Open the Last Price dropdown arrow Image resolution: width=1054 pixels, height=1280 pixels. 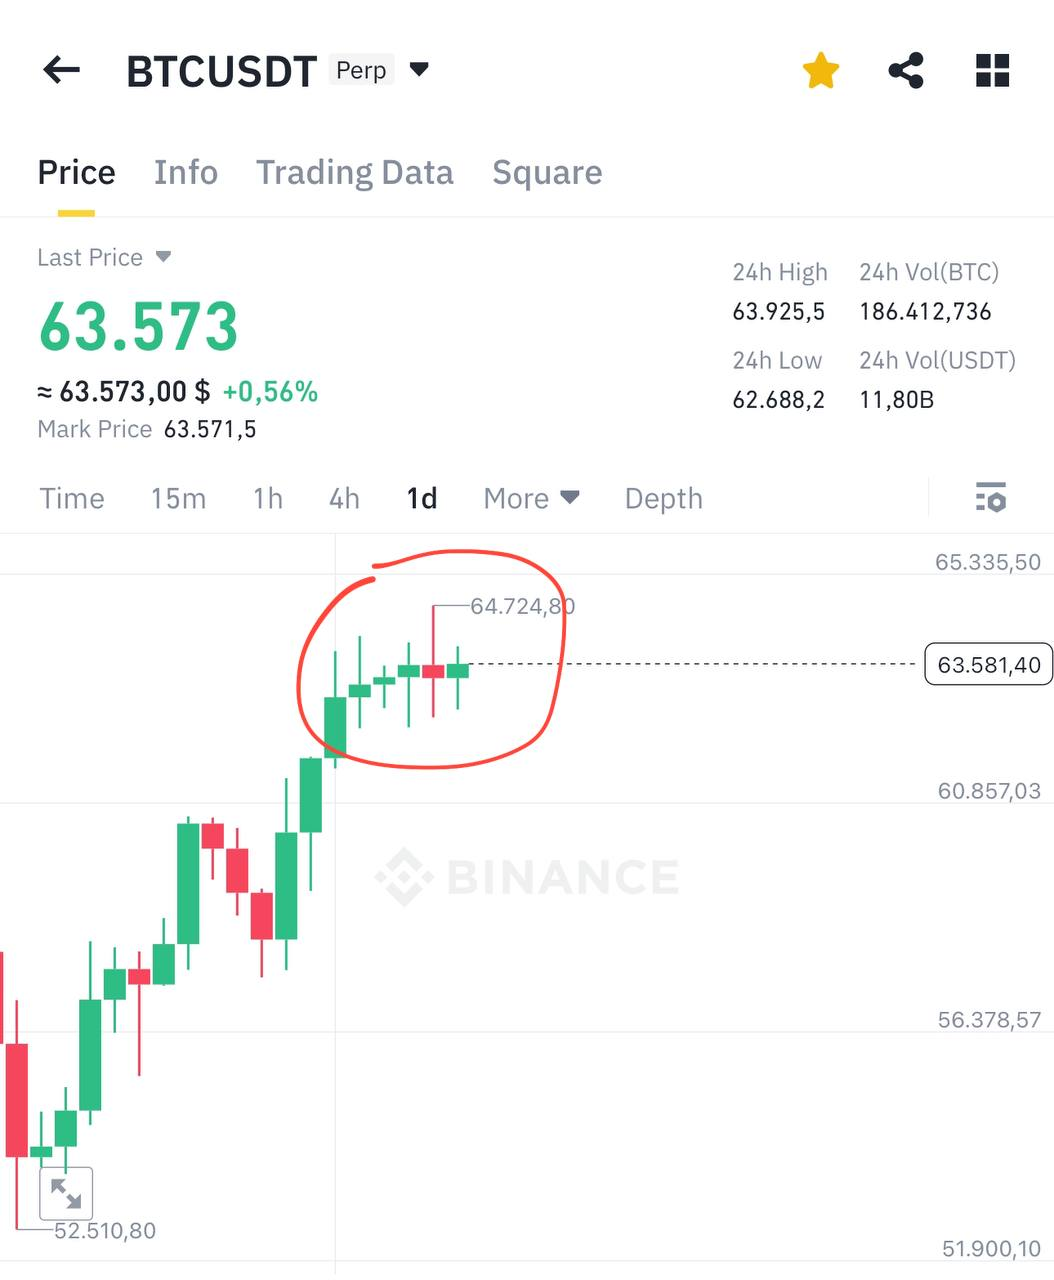(x=163, y=257)
